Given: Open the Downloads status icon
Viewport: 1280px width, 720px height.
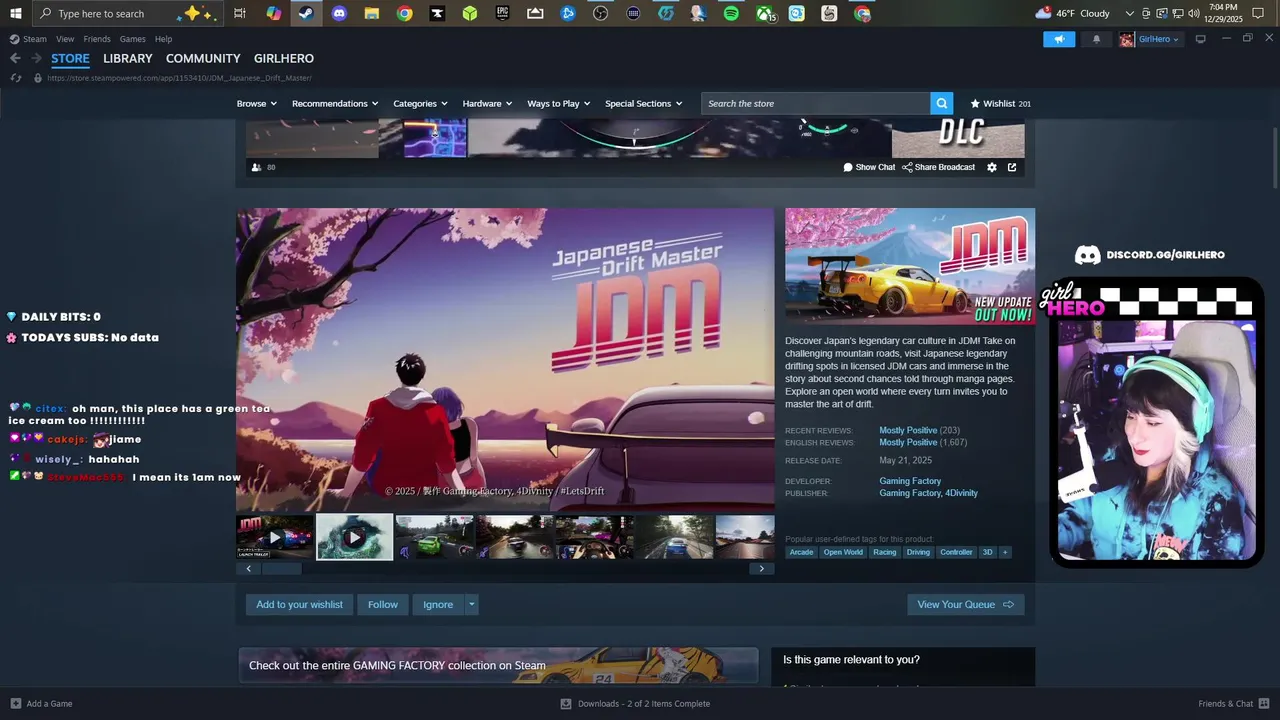Looking at the screenshot, I should 566,703.
